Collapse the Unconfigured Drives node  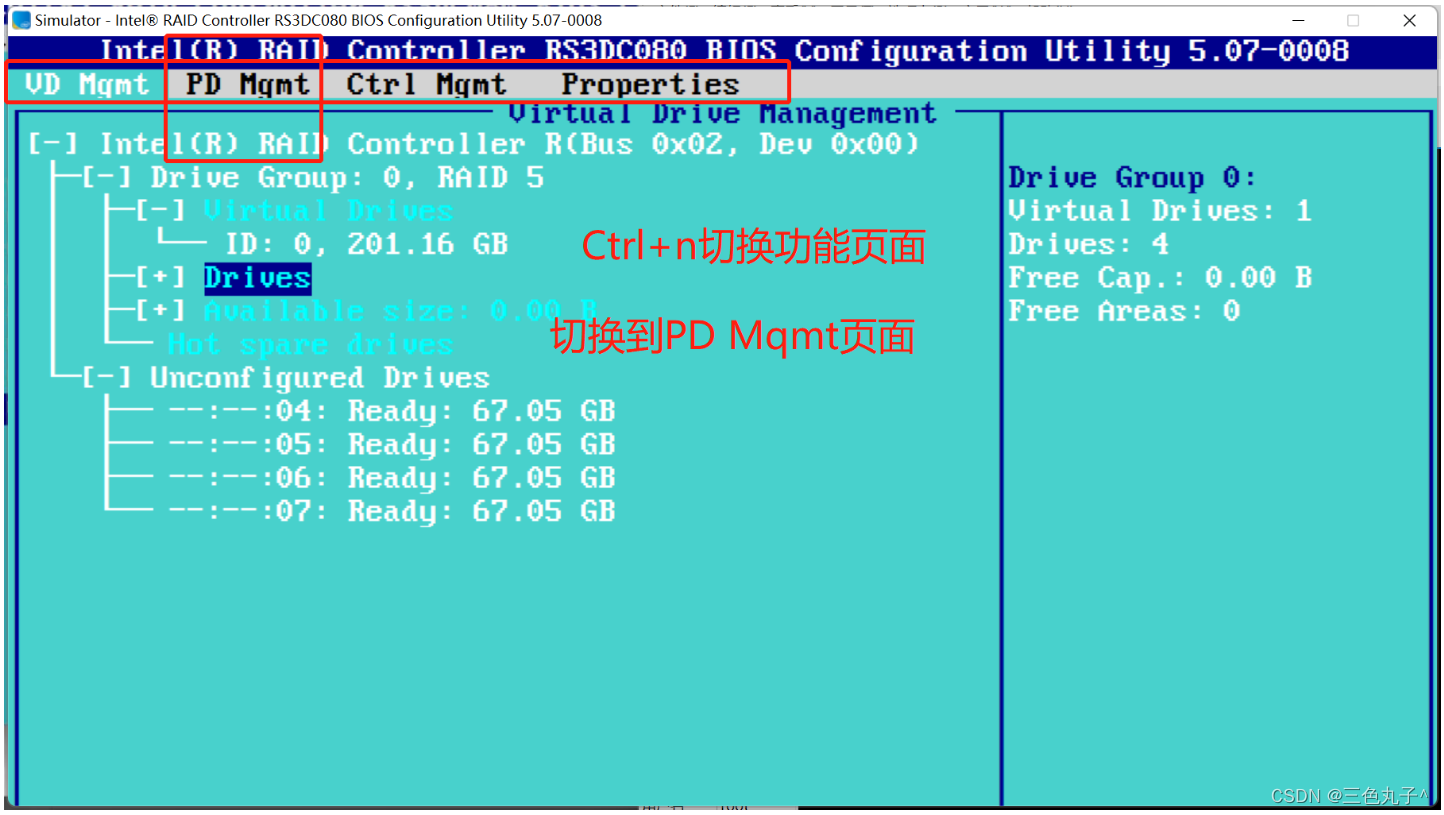click(106, 378)
